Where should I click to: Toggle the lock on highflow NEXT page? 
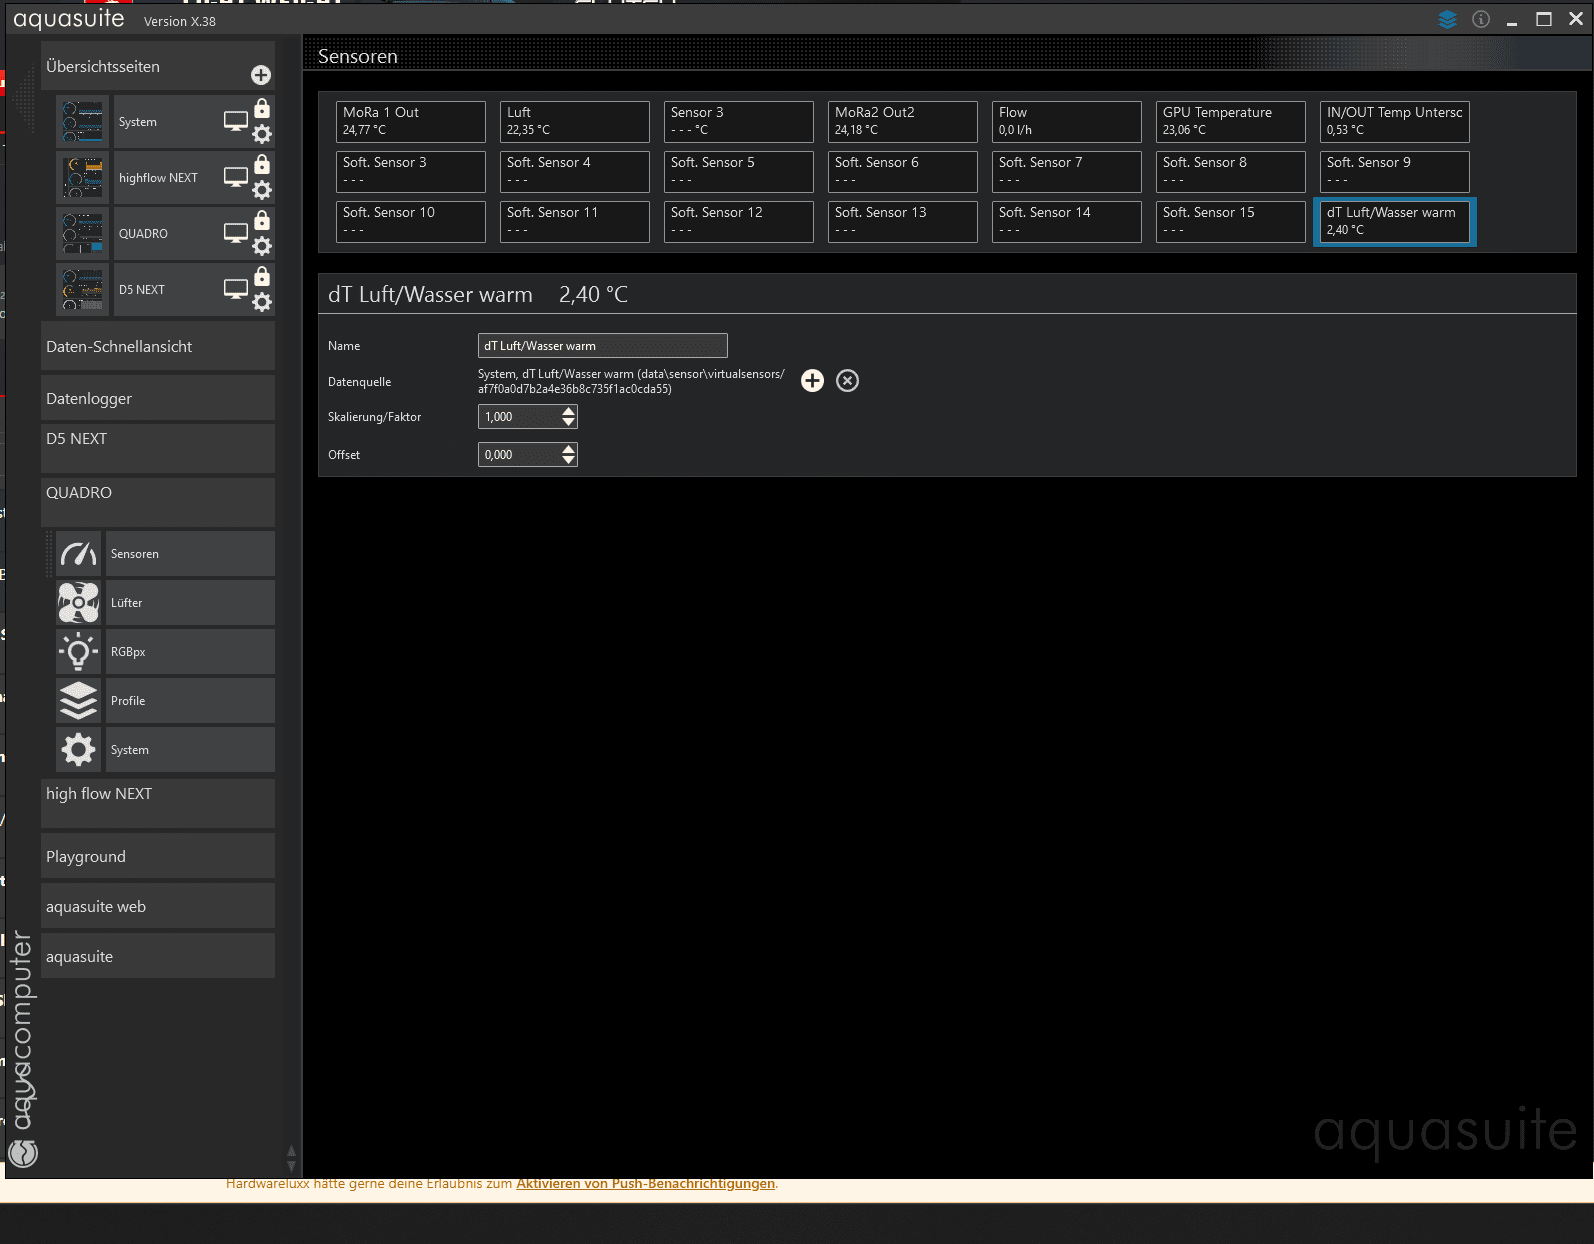(x=262, y=164)
